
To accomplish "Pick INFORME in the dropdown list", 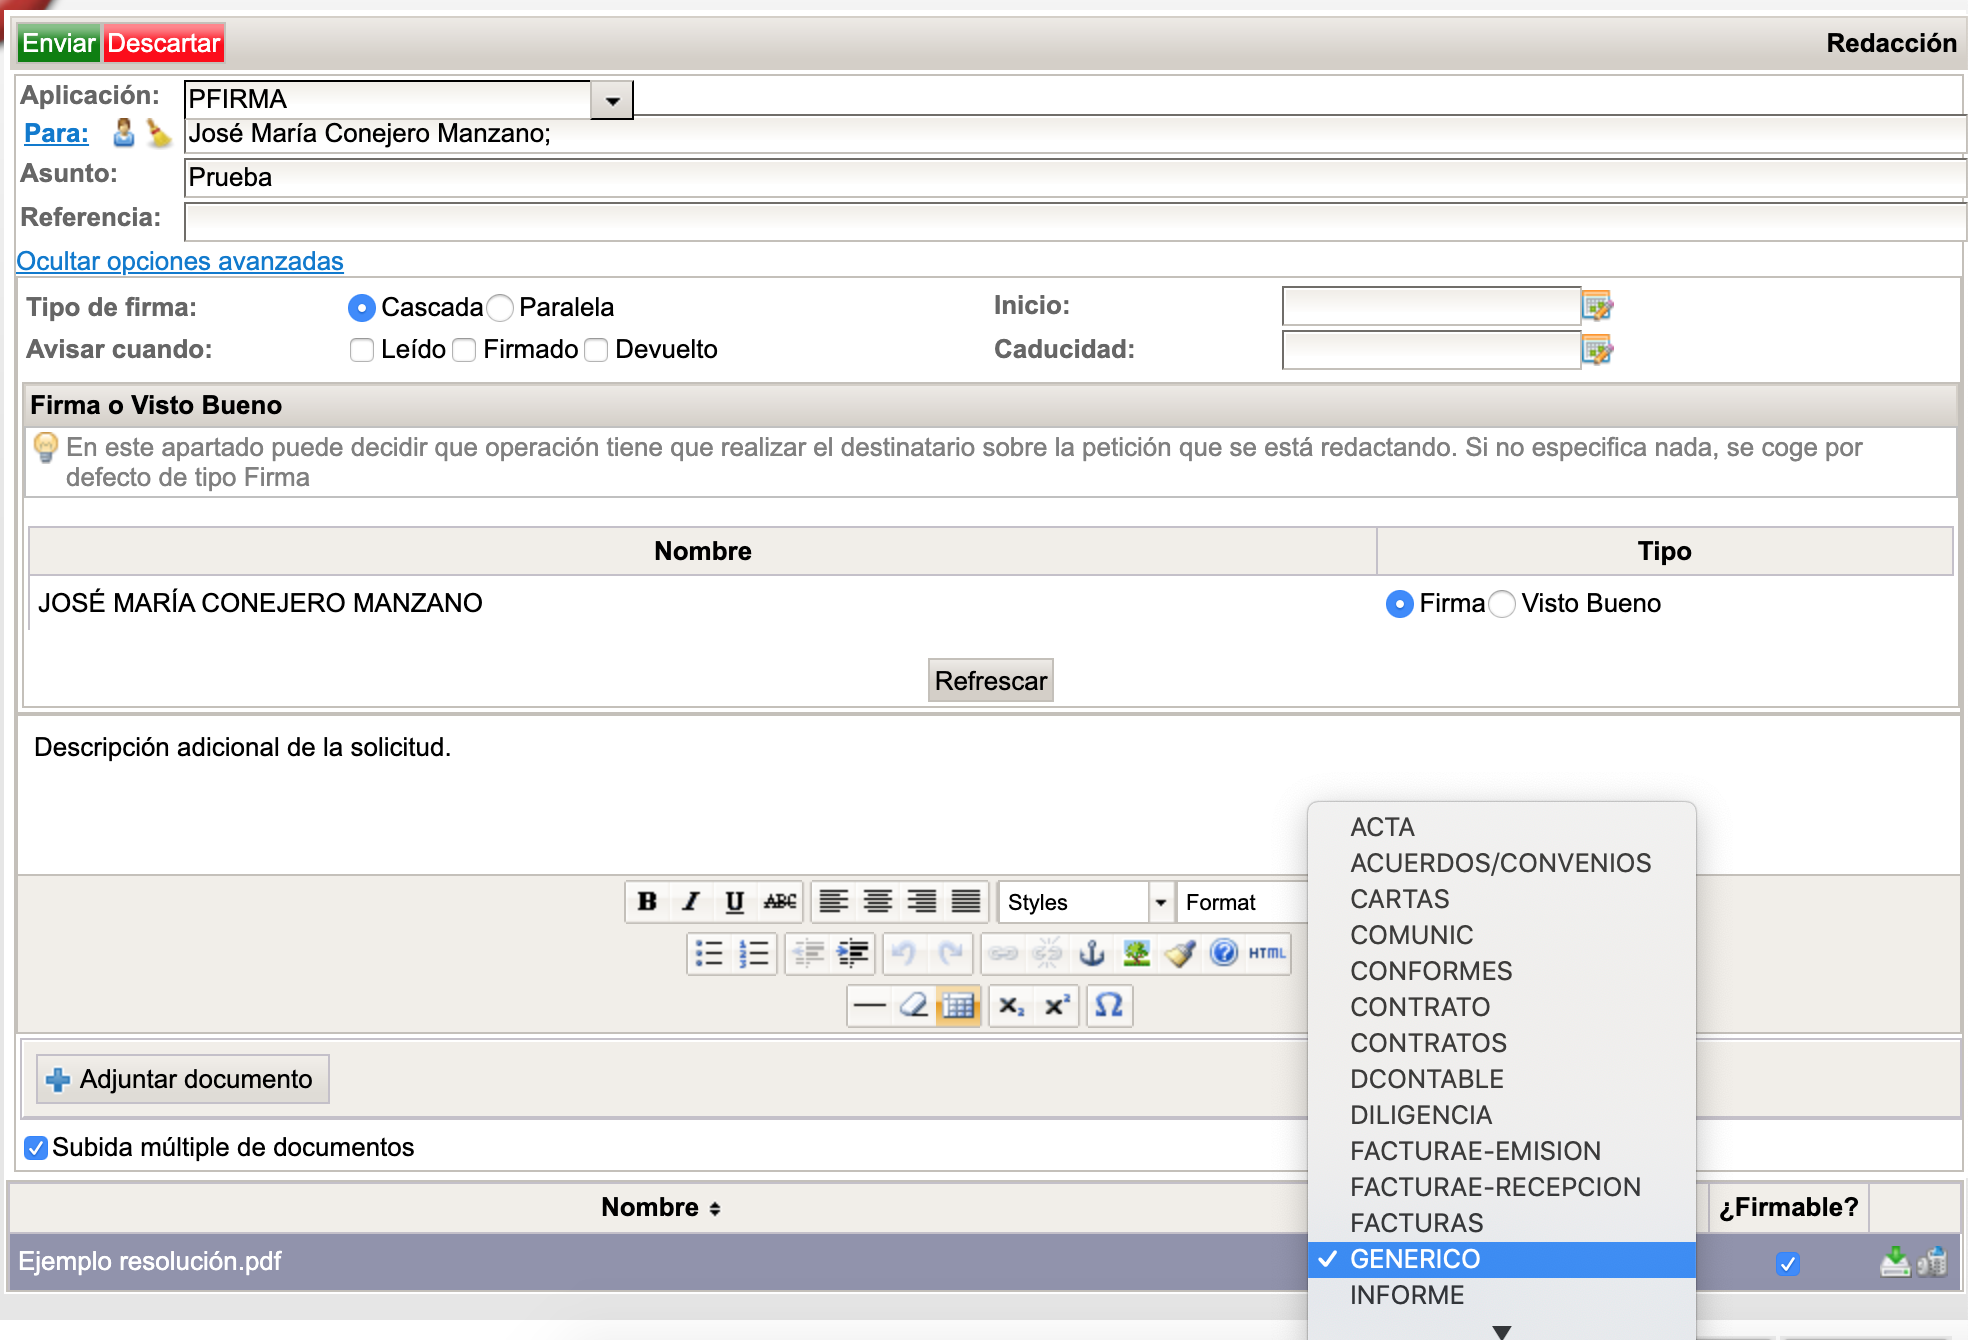I will click(1406, 1295).
